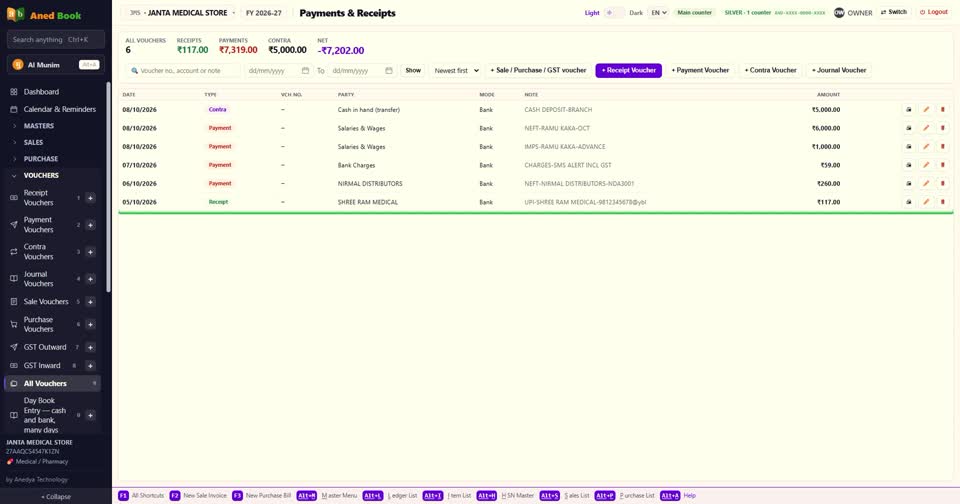Delete the Cash in hand contra voucher

[x=943, y=110]
